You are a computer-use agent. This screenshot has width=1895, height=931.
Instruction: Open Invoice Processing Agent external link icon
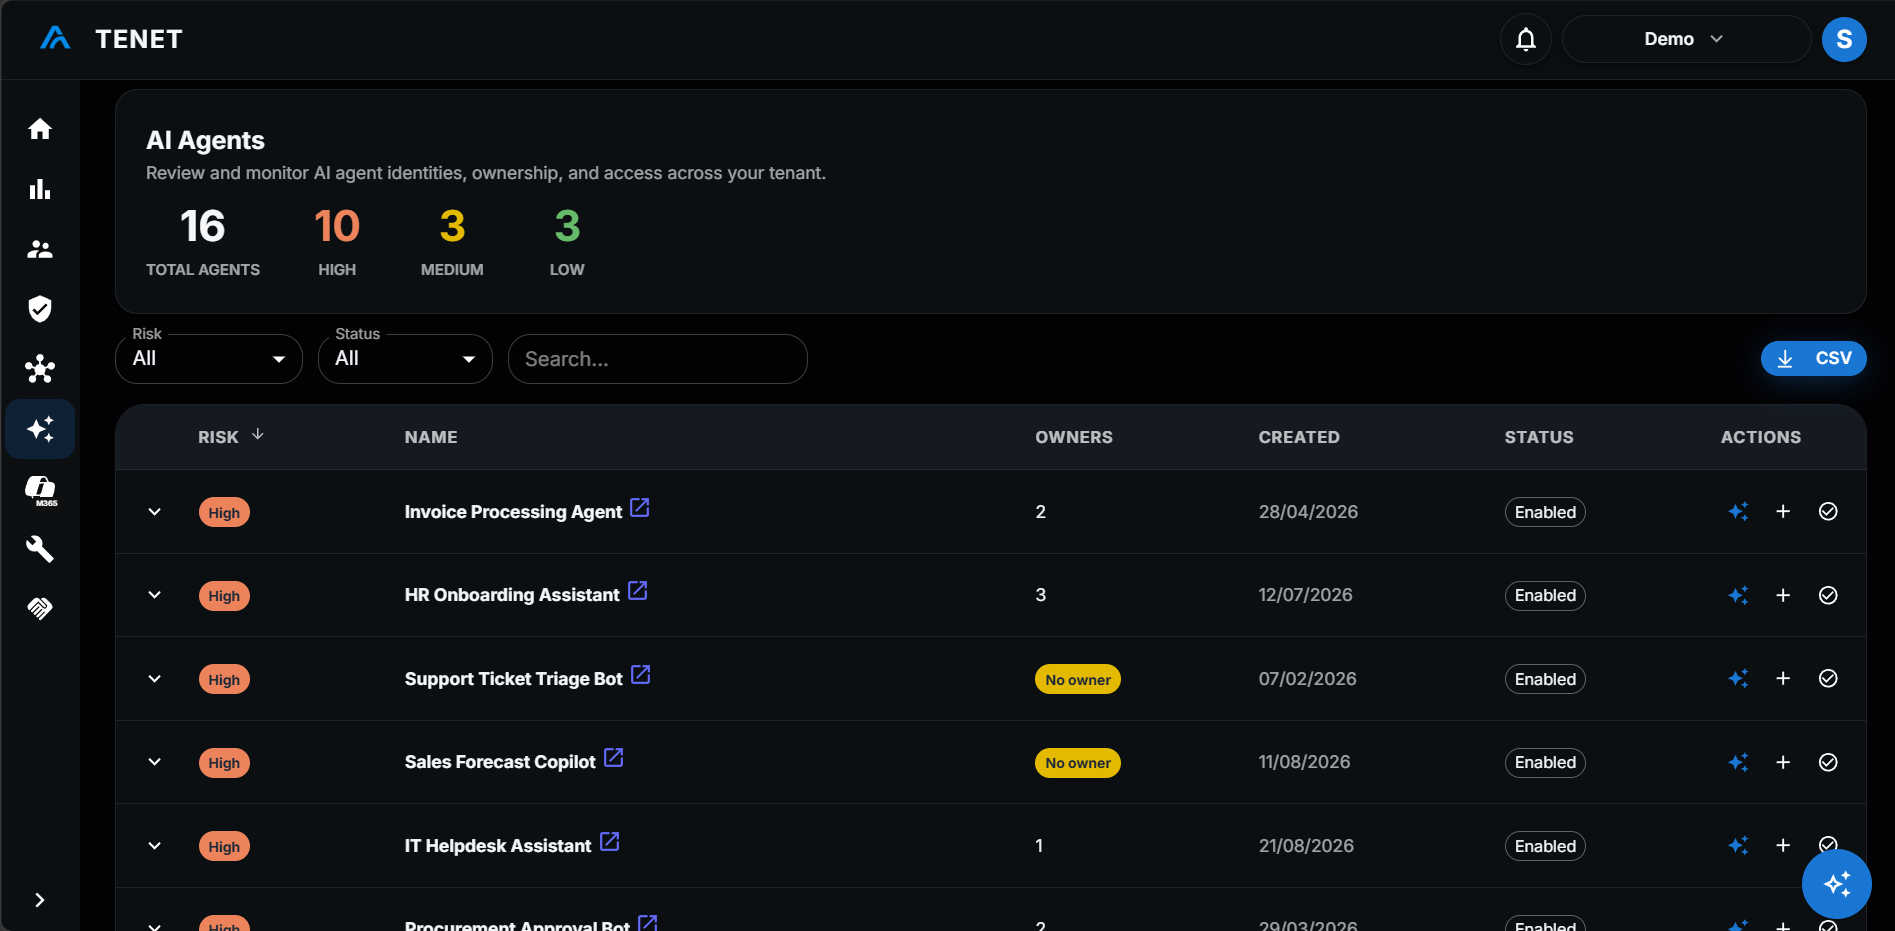(640, 508)
